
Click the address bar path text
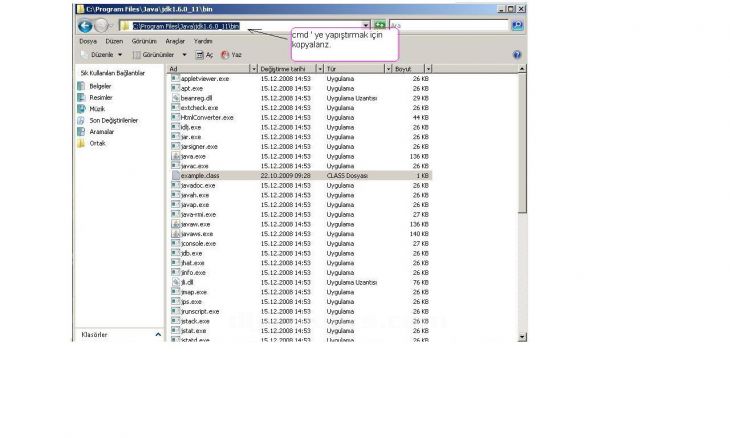tap(186, 26)
